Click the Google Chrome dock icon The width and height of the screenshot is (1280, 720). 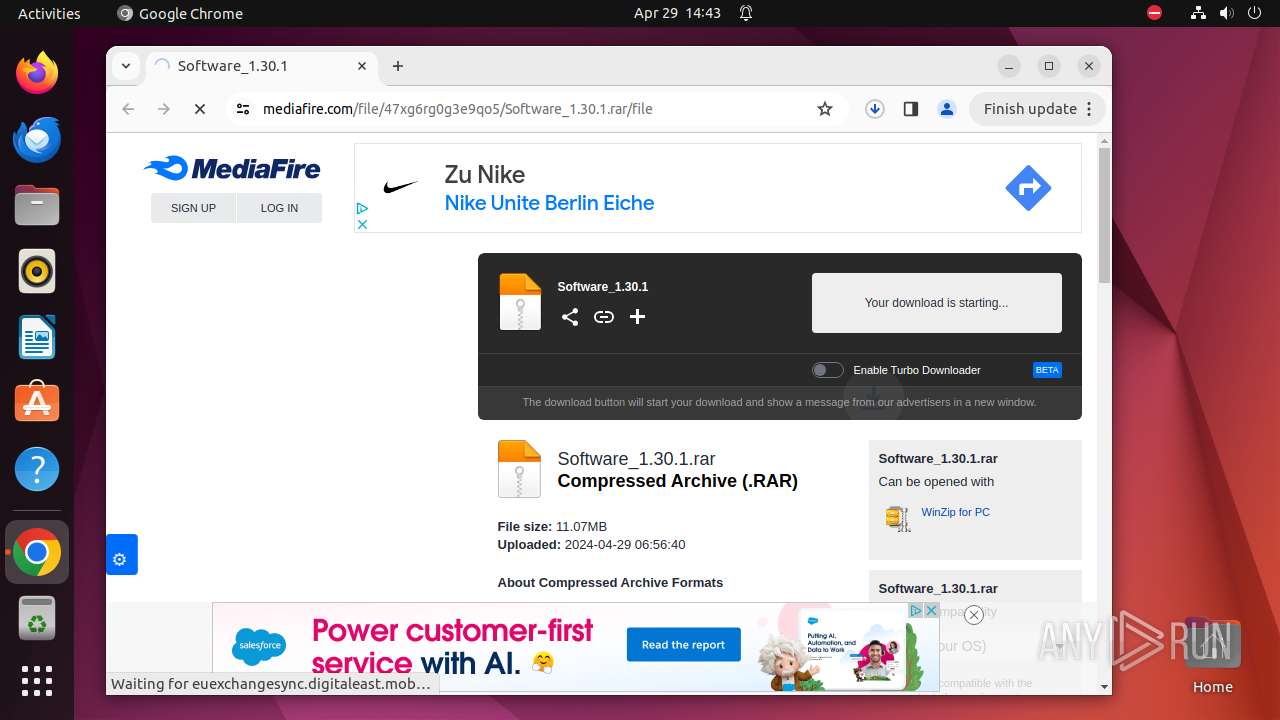(x=37, y=553)
